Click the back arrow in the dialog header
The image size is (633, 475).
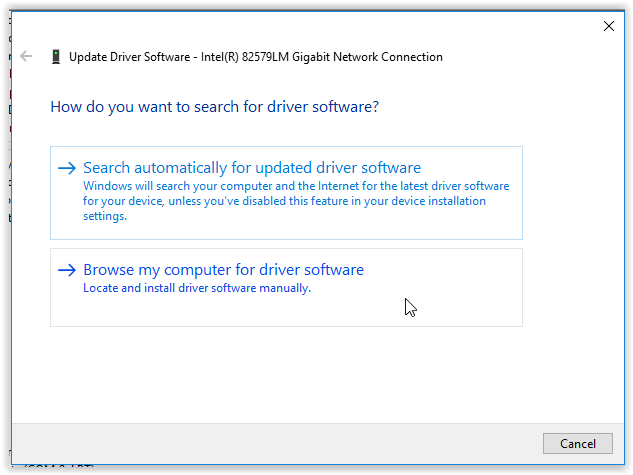(26, 57)
